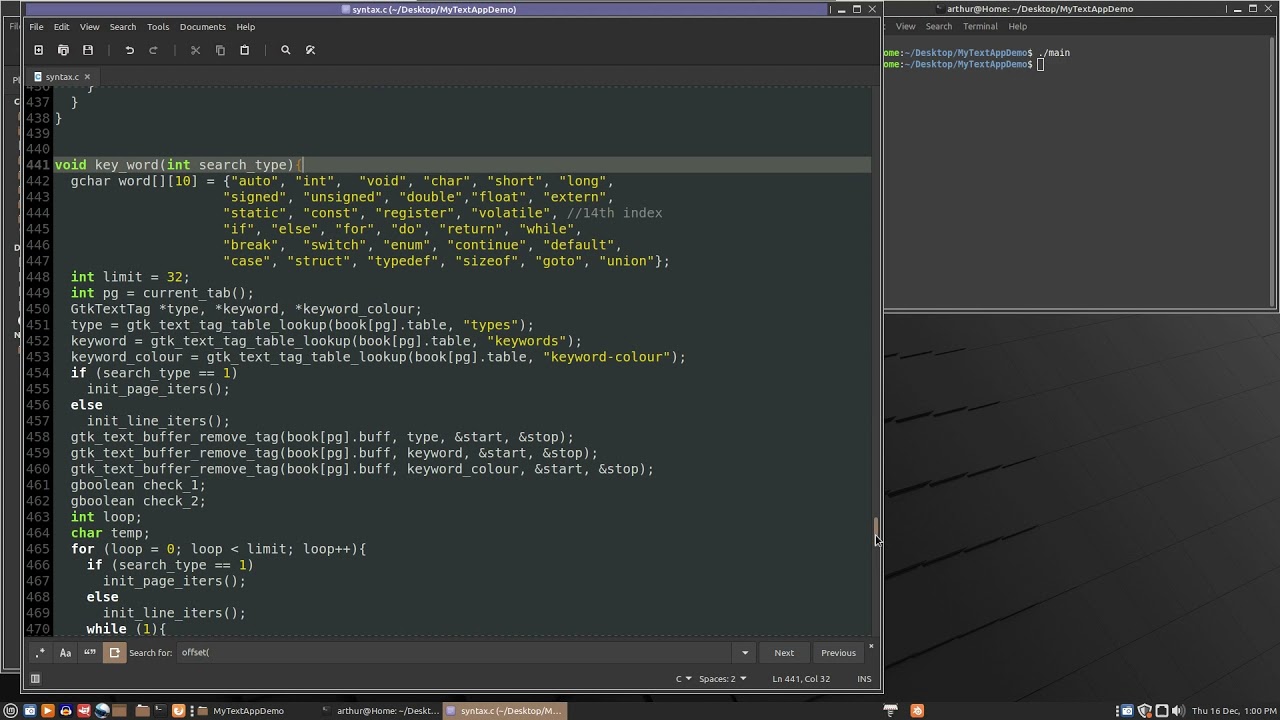
Task: Save the file using the toolbar icon
Action: coord(88,50)
